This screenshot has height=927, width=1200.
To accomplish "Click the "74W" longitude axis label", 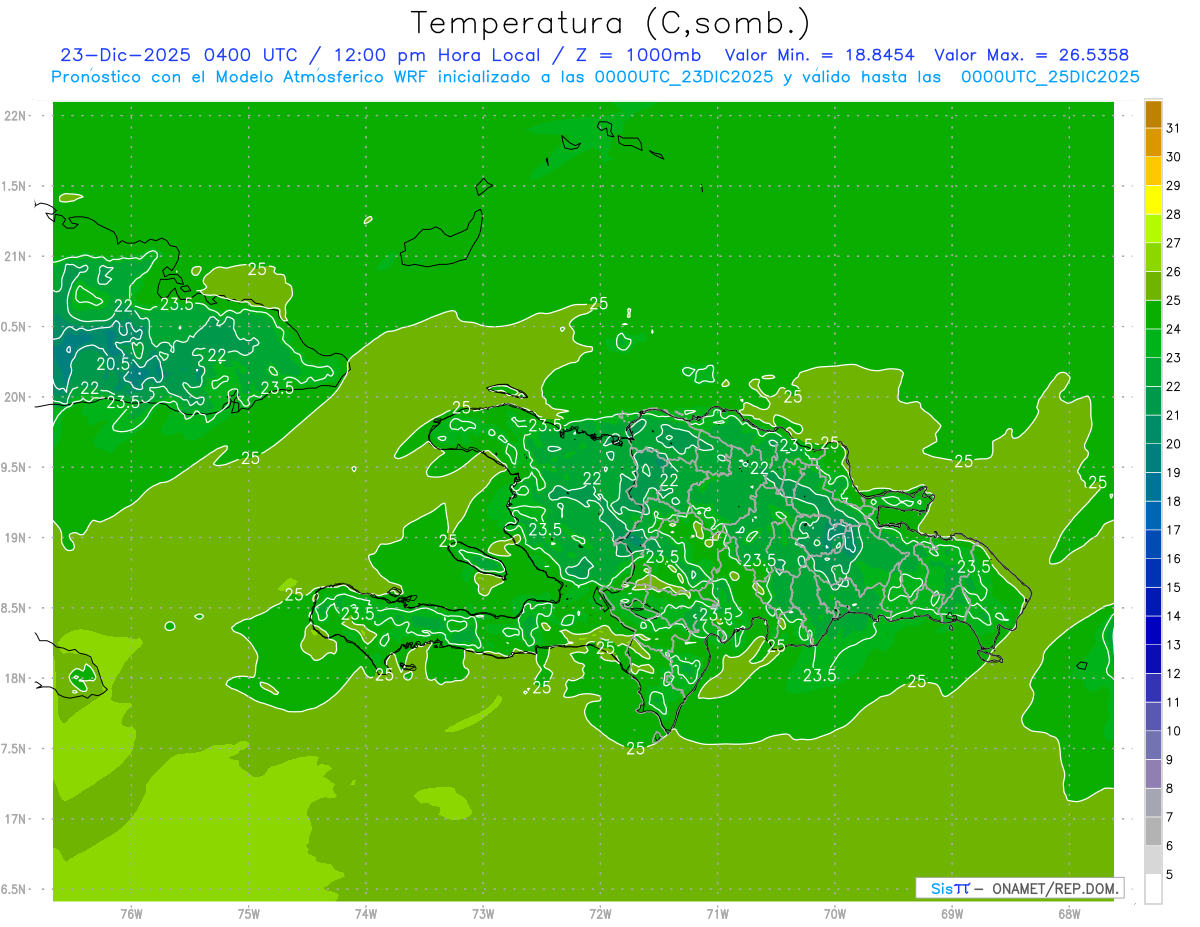I will (366, 914).
